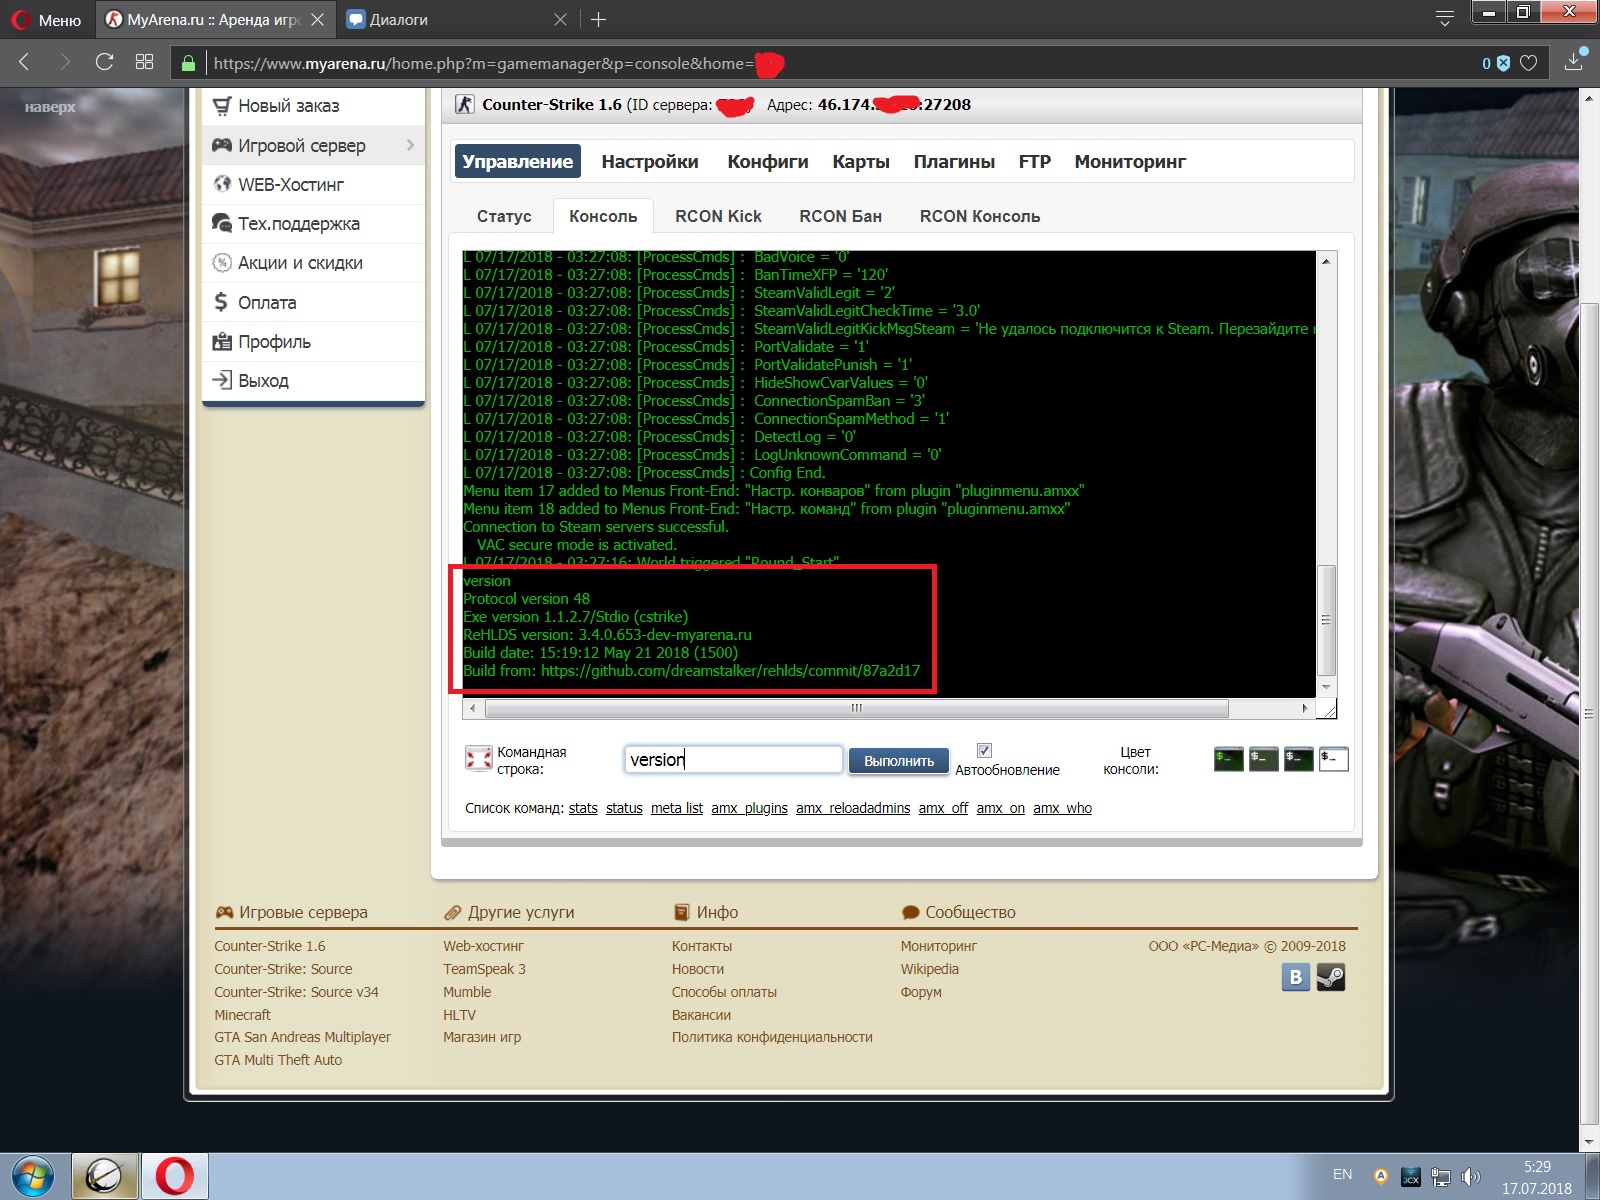This screenshot has width=1600, height=1200.
Task: Click the console horizontal scrollbar right arrow
Action: pos(1305,708)
